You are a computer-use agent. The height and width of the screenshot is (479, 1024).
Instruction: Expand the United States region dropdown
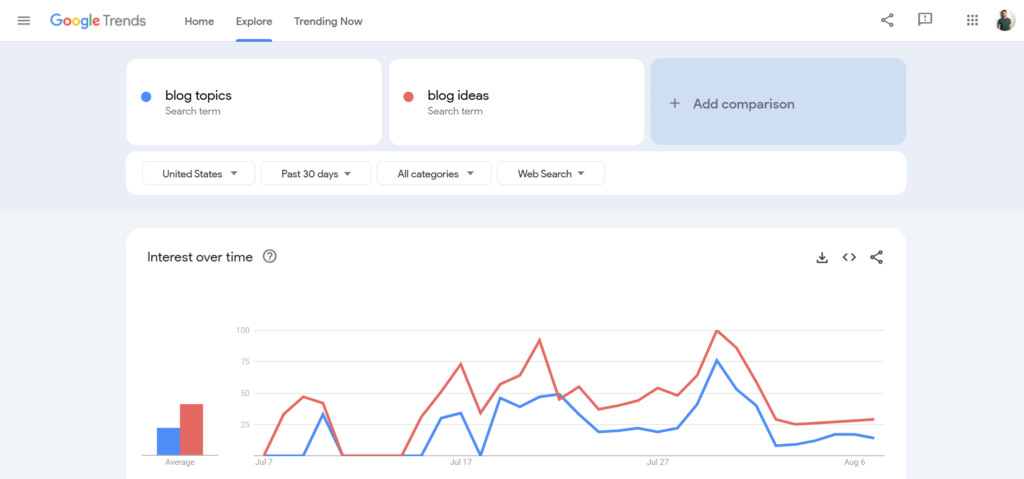(x=199, y=174)
